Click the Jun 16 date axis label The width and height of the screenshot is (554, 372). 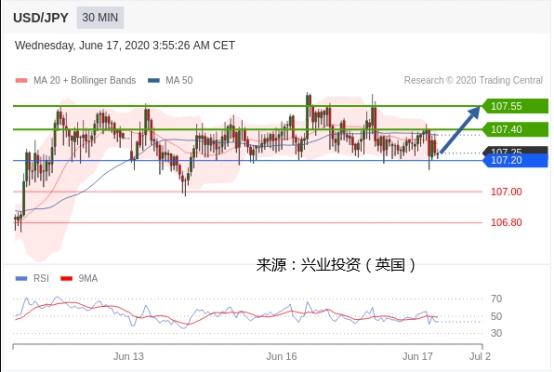282,356
